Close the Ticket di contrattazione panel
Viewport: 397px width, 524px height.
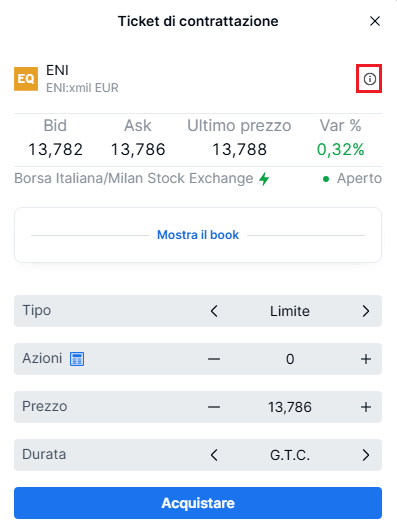tap(375, 21)
